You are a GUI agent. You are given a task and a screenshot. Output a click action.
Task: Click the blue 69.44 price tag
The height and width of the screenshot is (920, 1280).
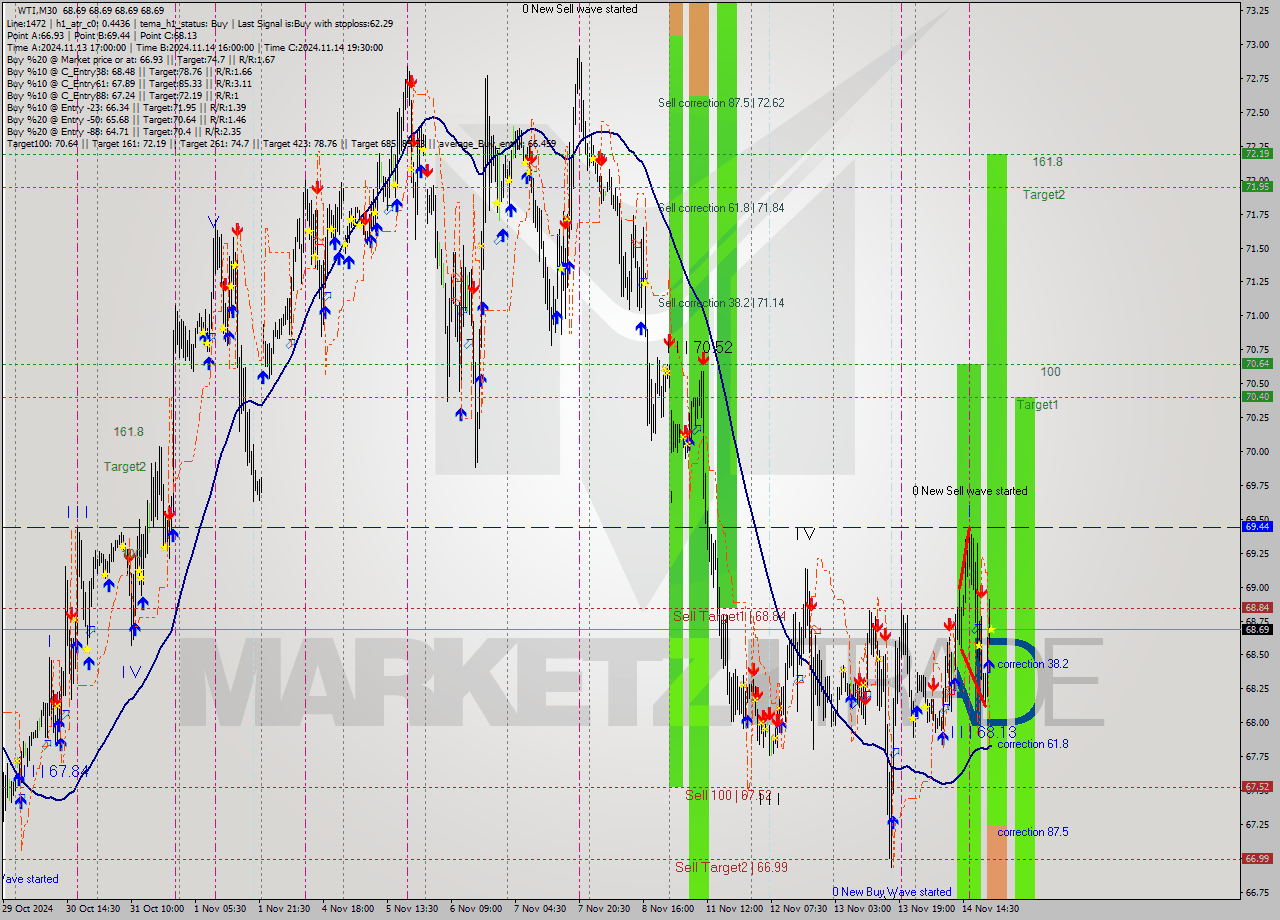(x=1257, y=526)
